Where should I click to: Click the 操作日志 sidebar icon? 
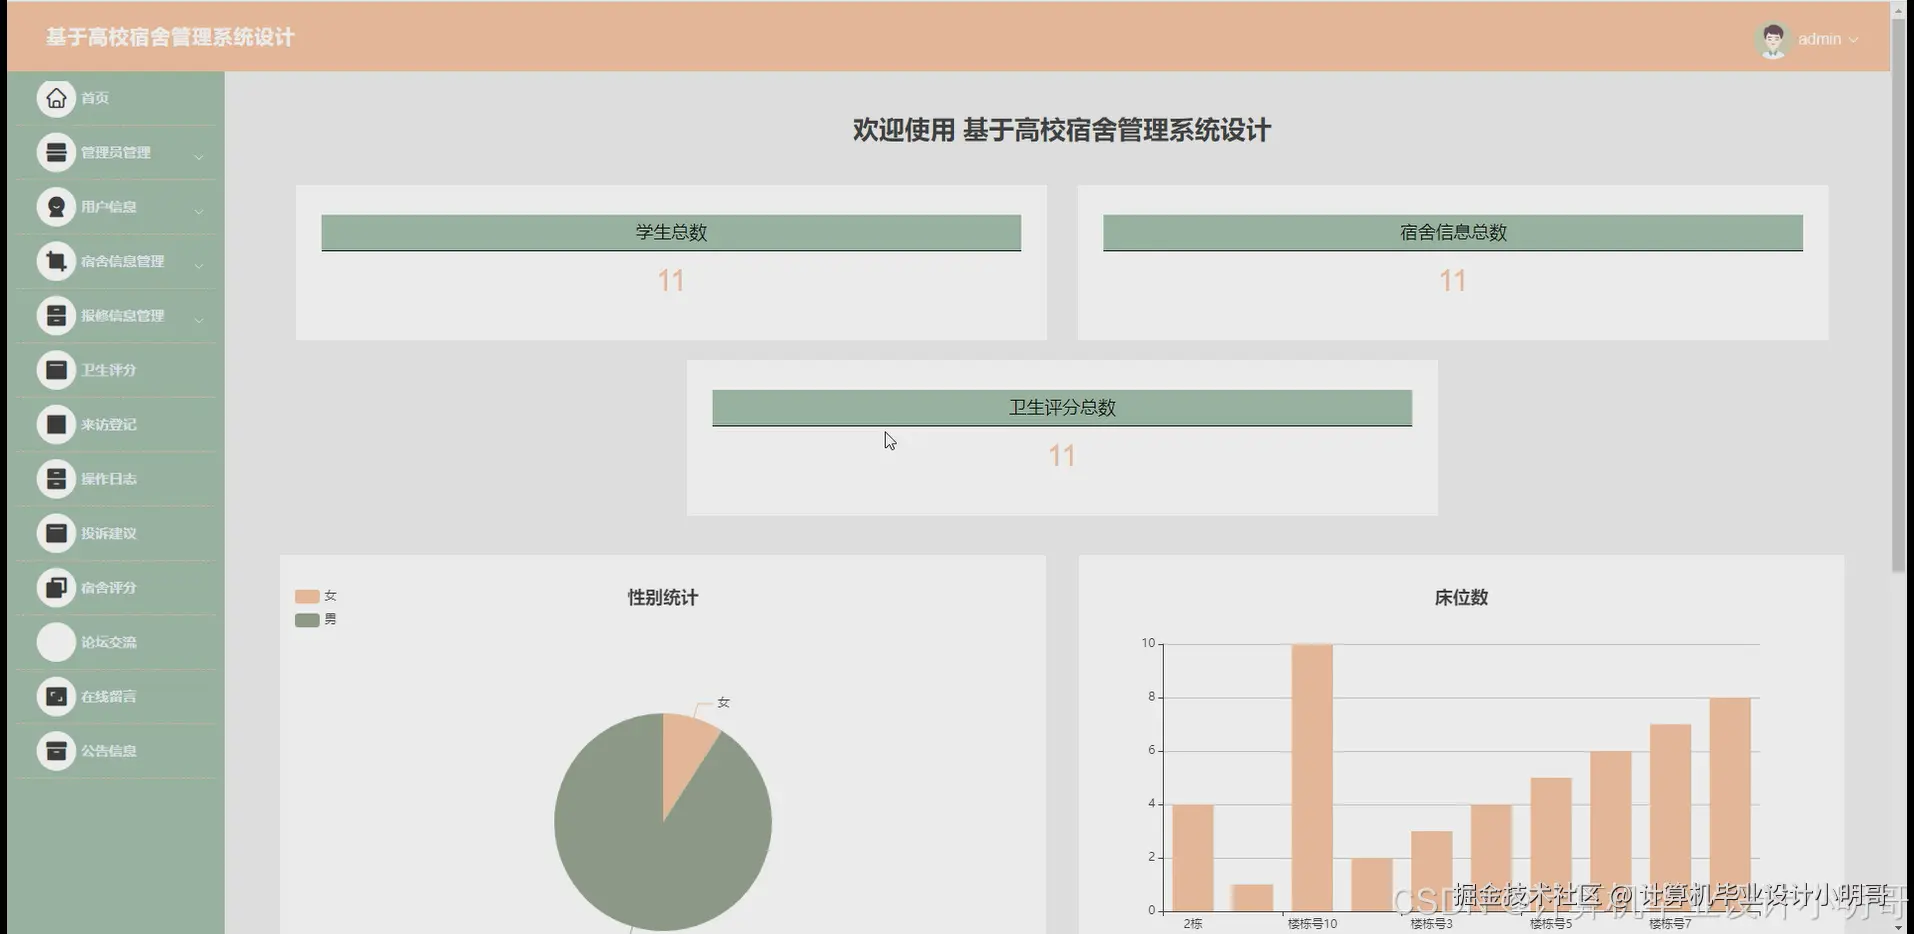pyautogui.click(x=56, y=479)
